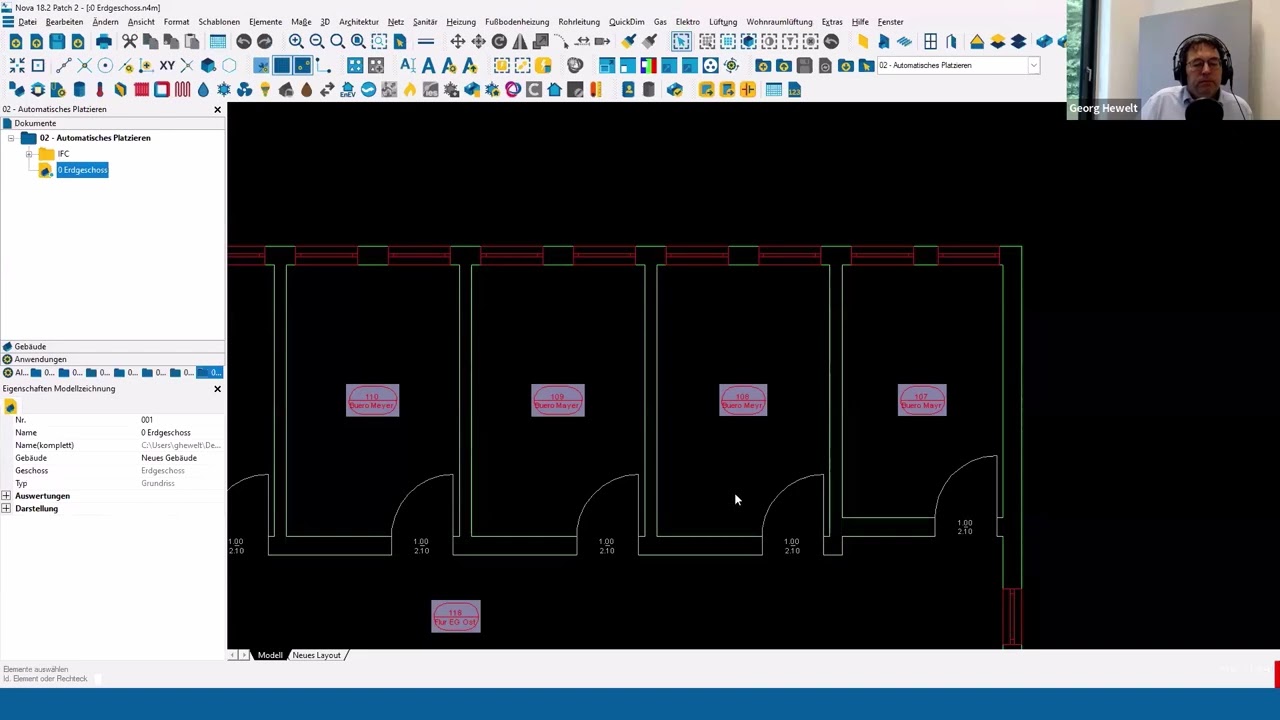Click the rotate circular arrow icon

[499, 41]
